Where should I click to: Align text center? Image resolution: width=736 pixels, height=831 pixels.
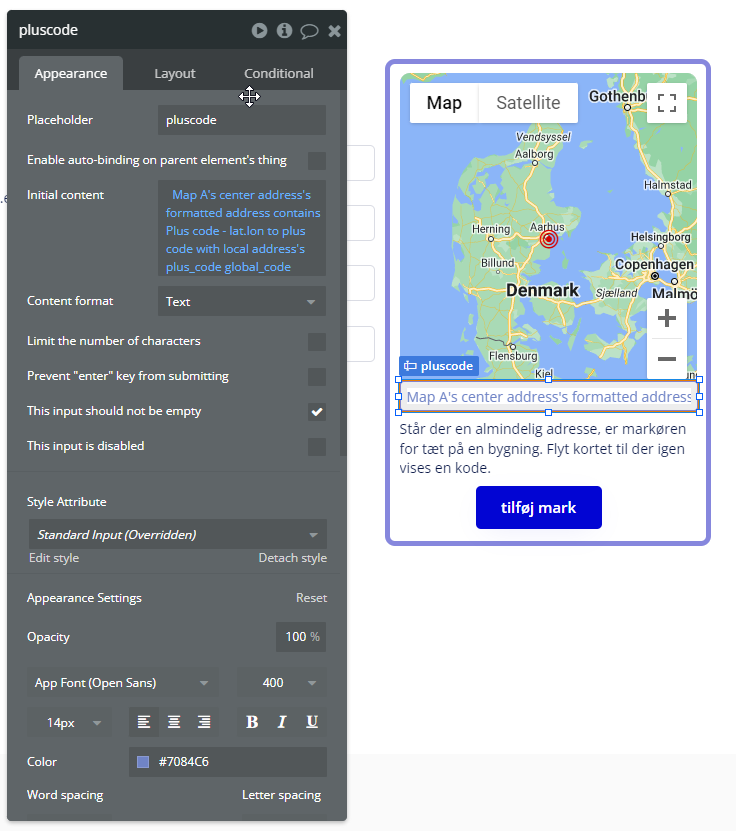click(174, 722)
